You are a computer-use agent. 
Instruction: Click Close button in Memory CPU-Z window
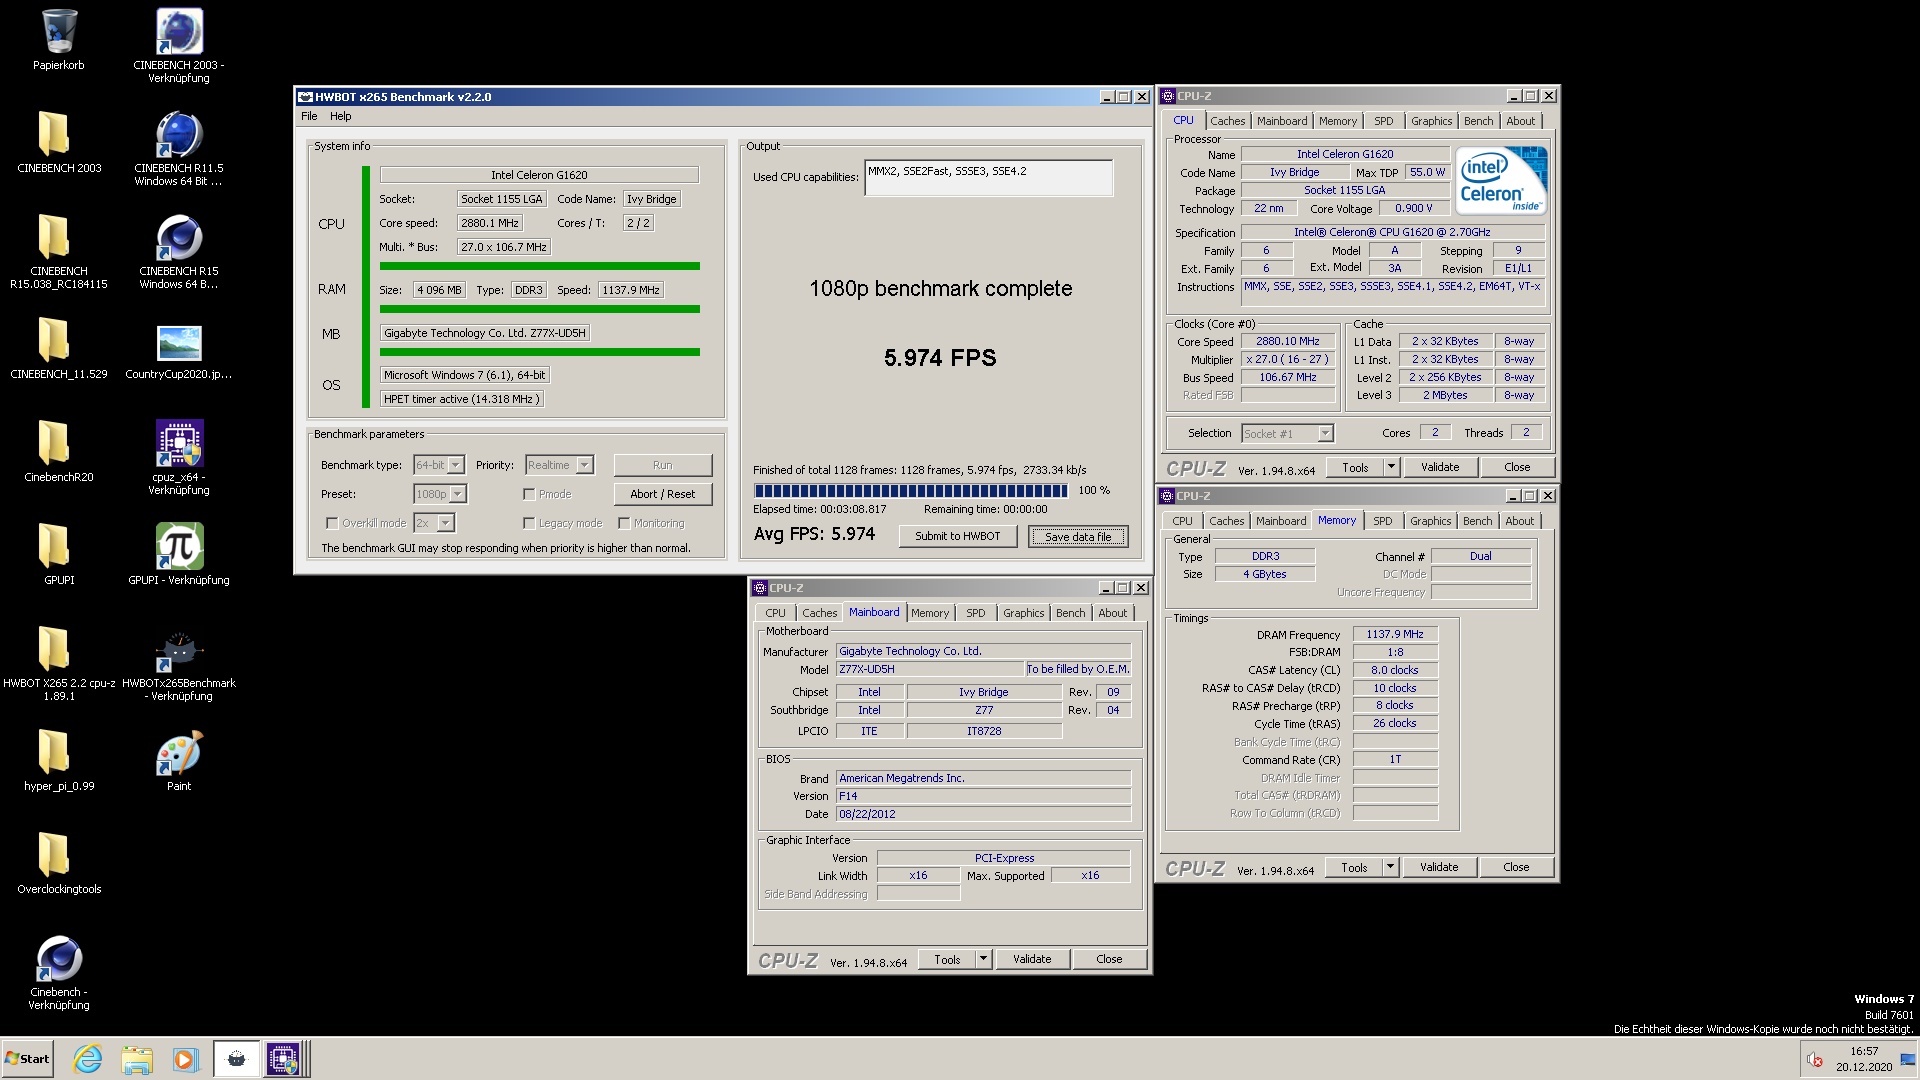point(1516,867)
